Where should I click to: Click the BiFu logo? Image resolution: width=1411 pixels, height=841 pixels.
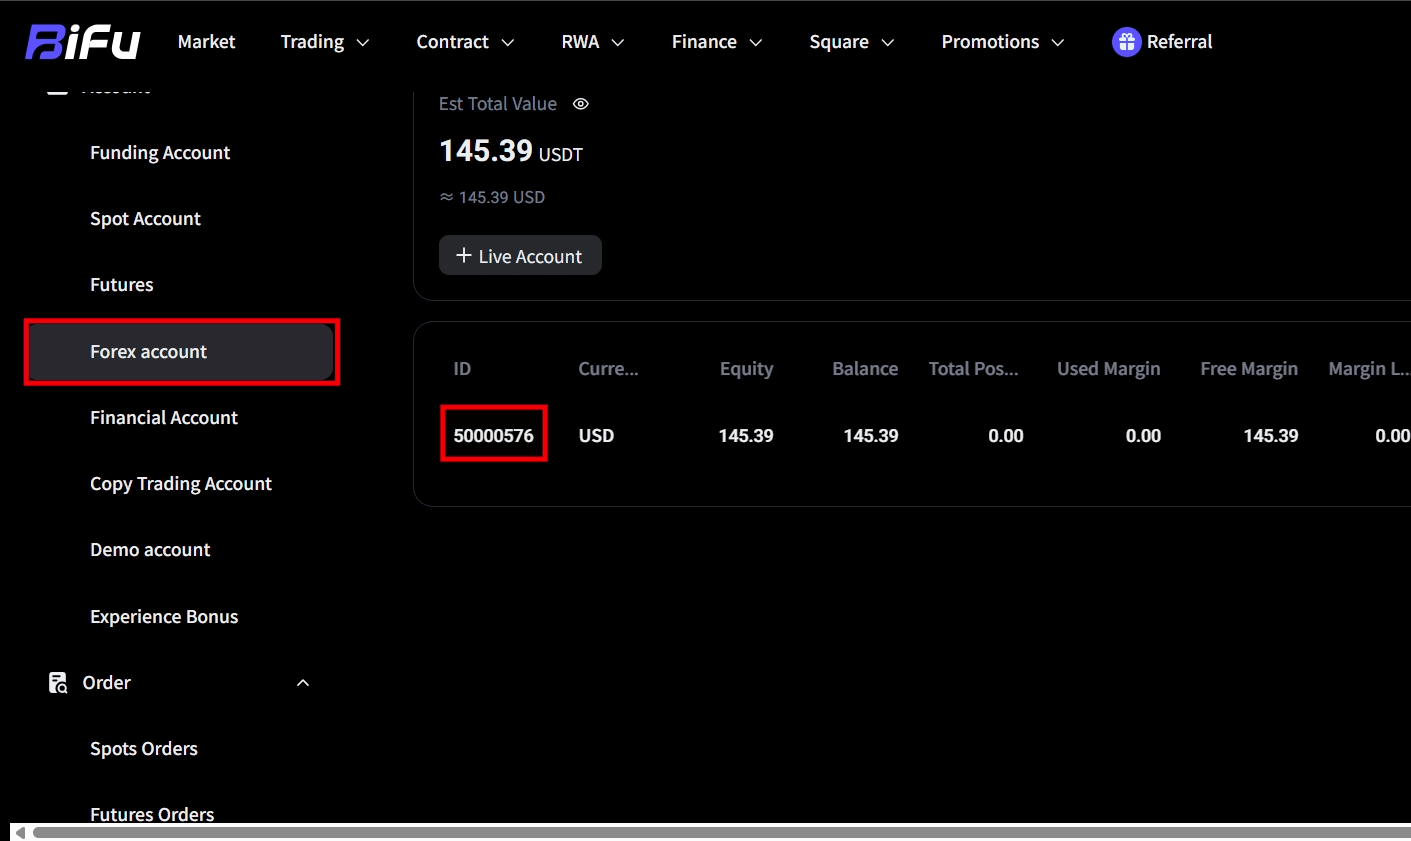[x=83, y=42]
